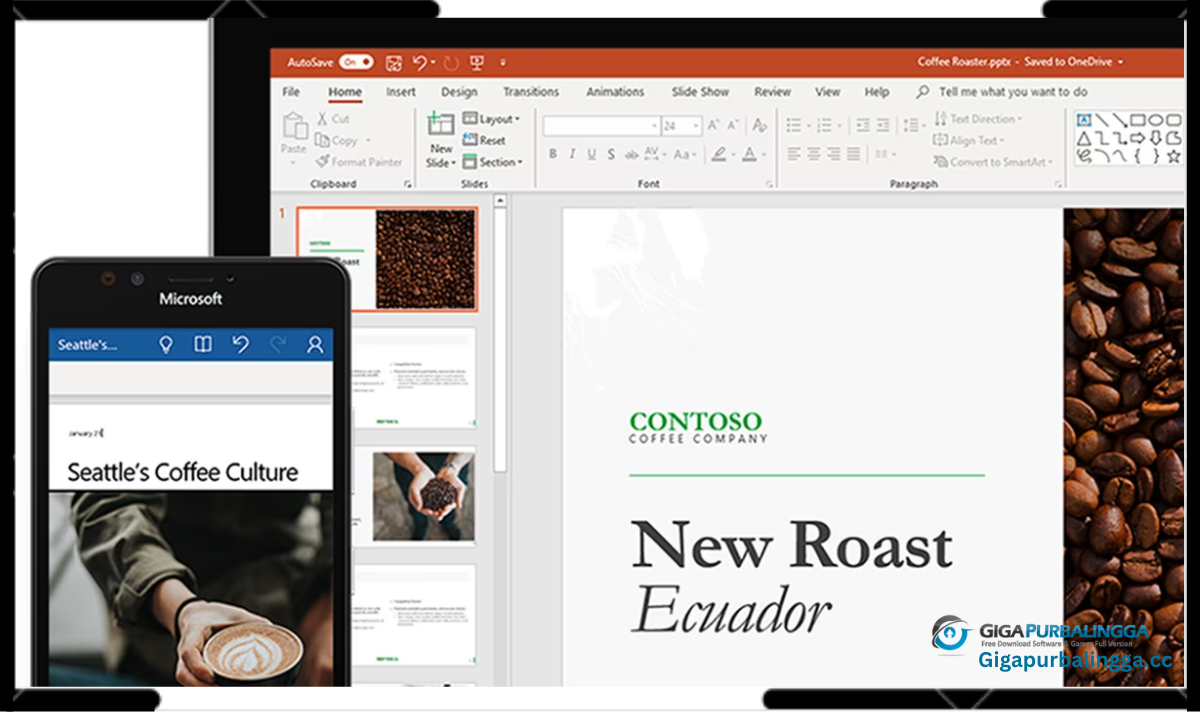Open the File tab
The width and height of the screenshot is (1200, 720).
point(291,92)
